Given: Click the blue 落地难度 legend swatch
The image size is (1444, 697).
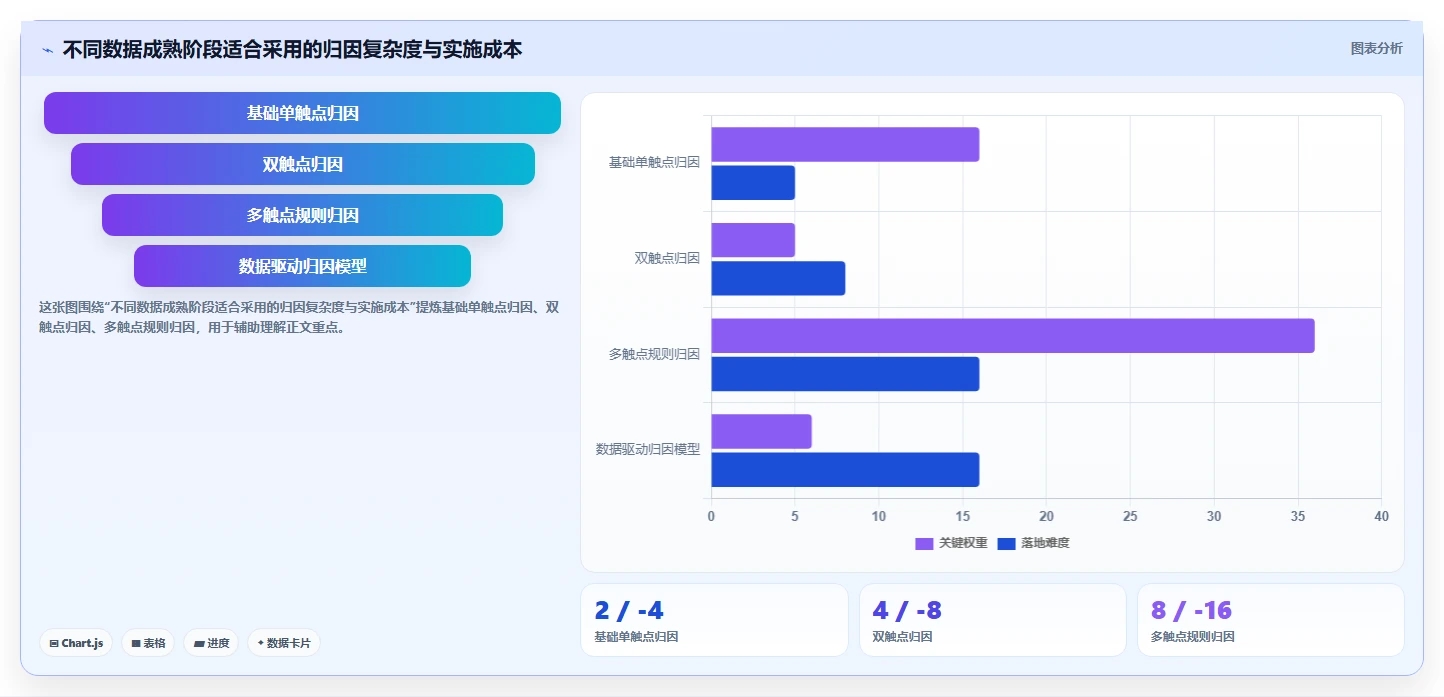Looking at the screenshot, I should [x=1006, y=544].
